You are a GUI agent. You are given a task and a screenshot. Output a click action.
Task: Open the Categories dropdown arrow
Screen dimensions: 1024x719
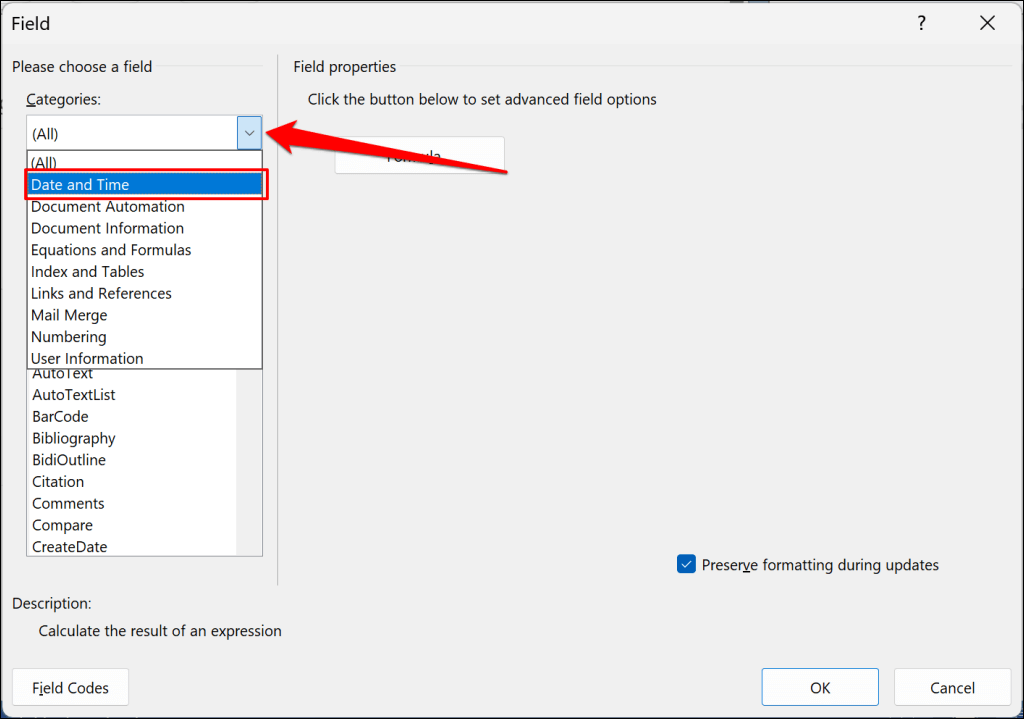click(x=249, y=133)
